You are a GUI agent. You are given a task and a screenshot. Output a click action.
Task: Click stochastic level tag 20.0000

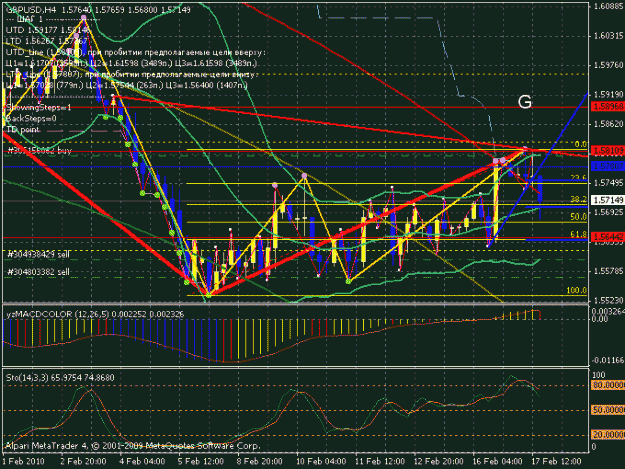click(608, 435)
